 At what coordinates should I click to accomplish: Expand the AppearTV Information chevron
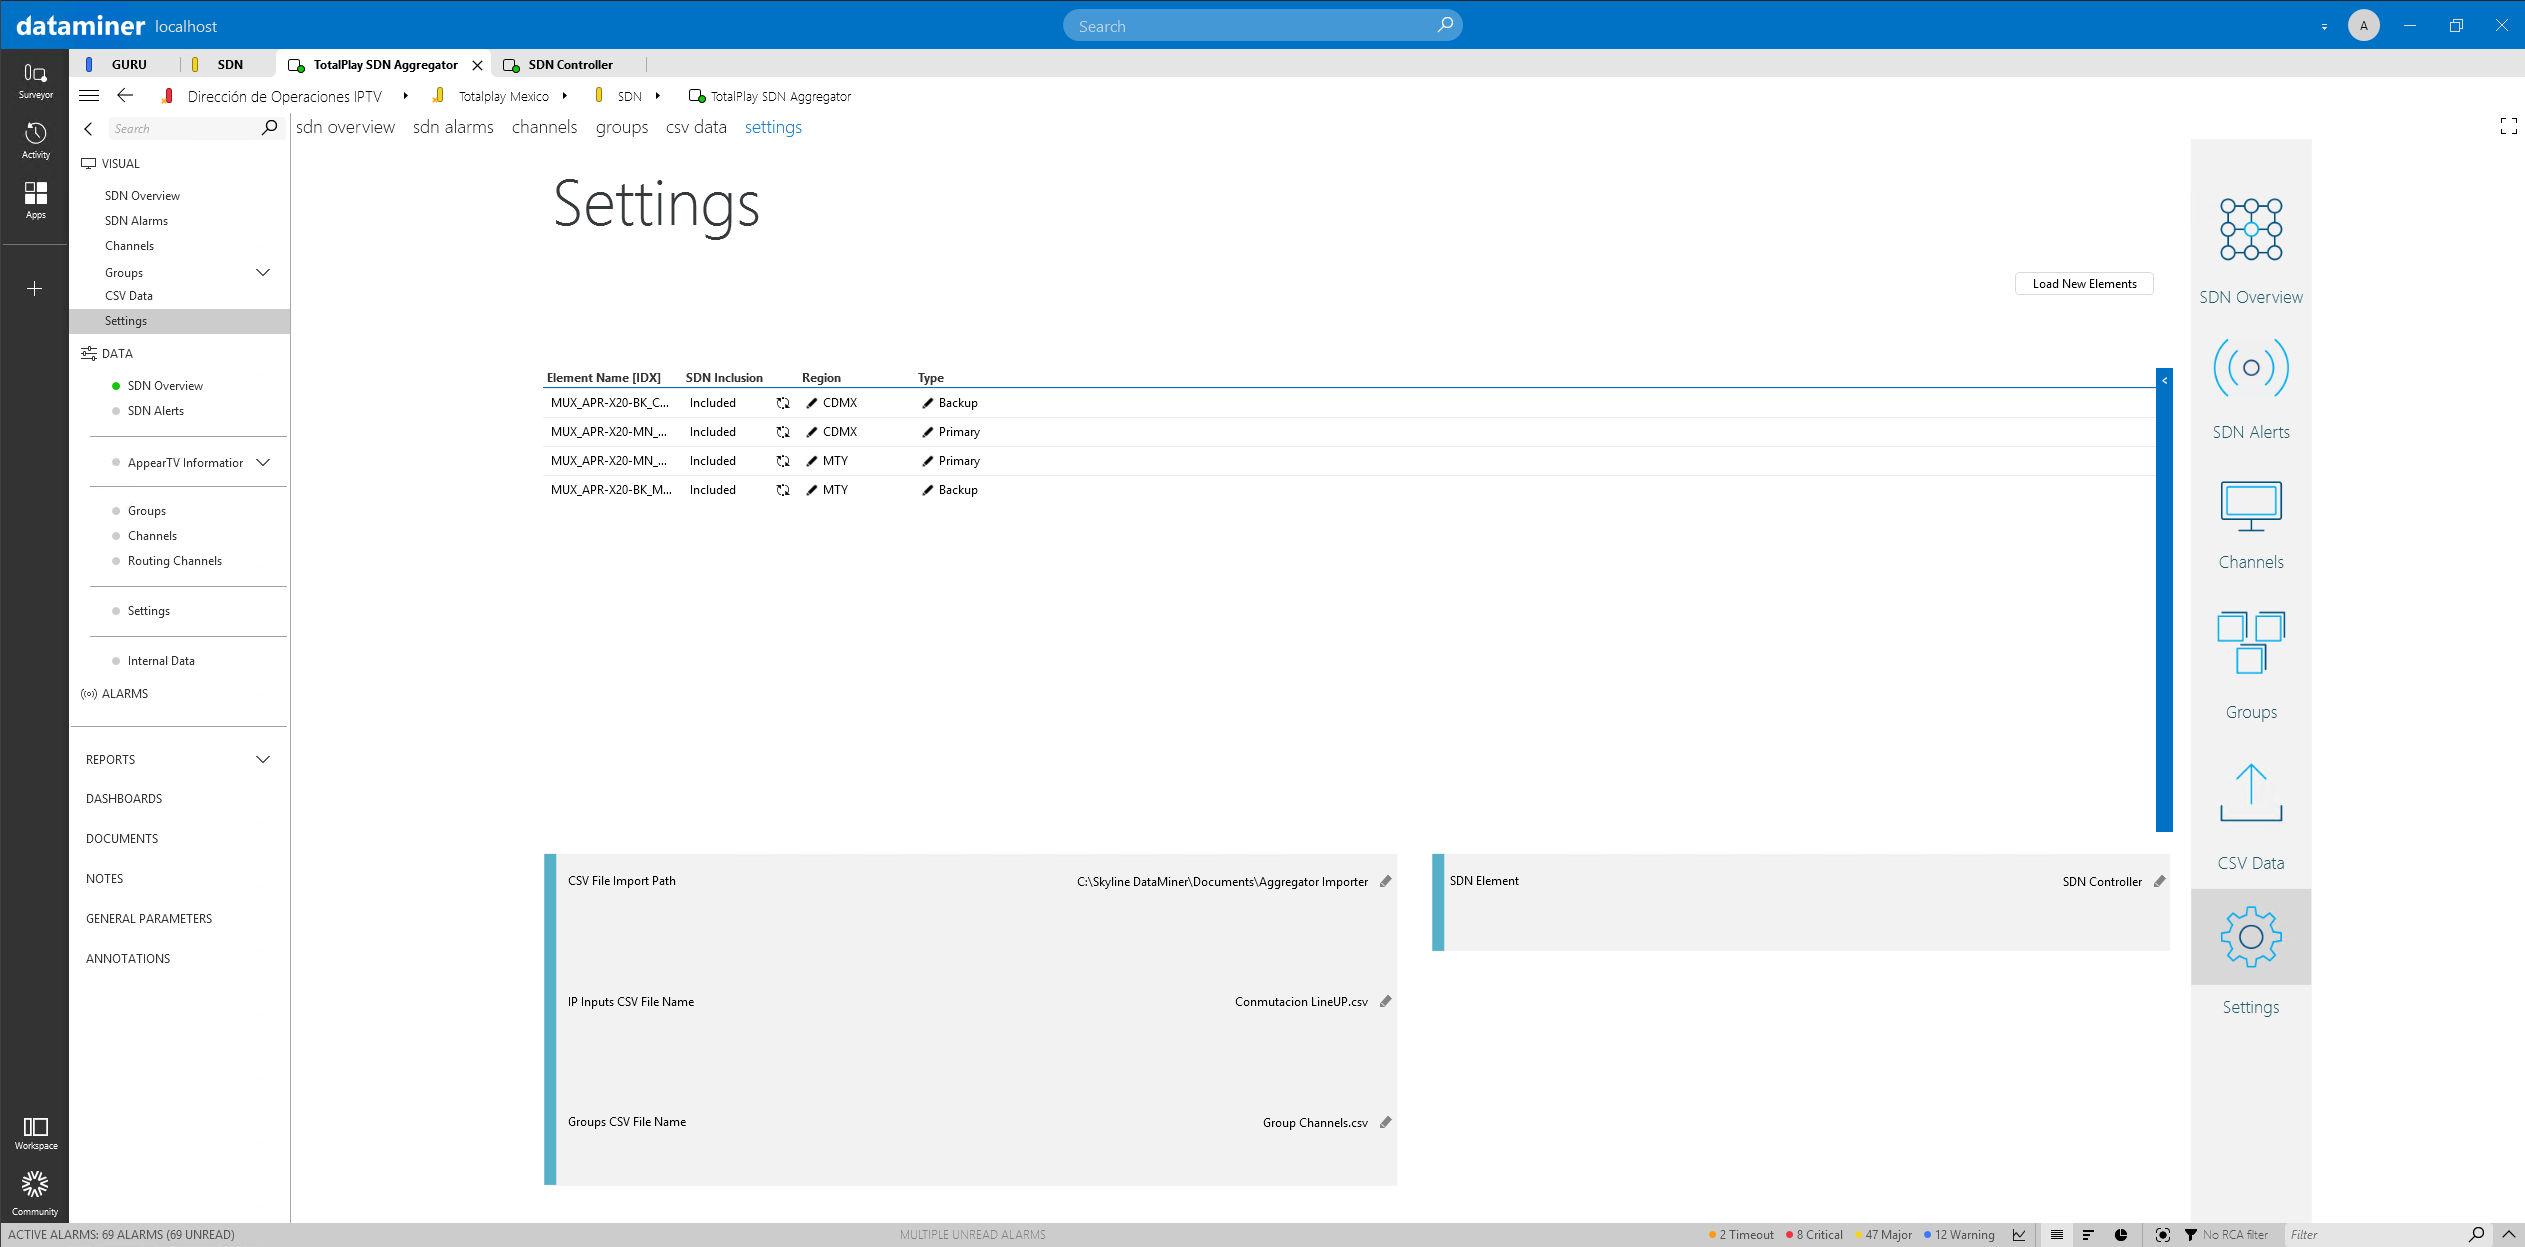[x=263, y=462]
